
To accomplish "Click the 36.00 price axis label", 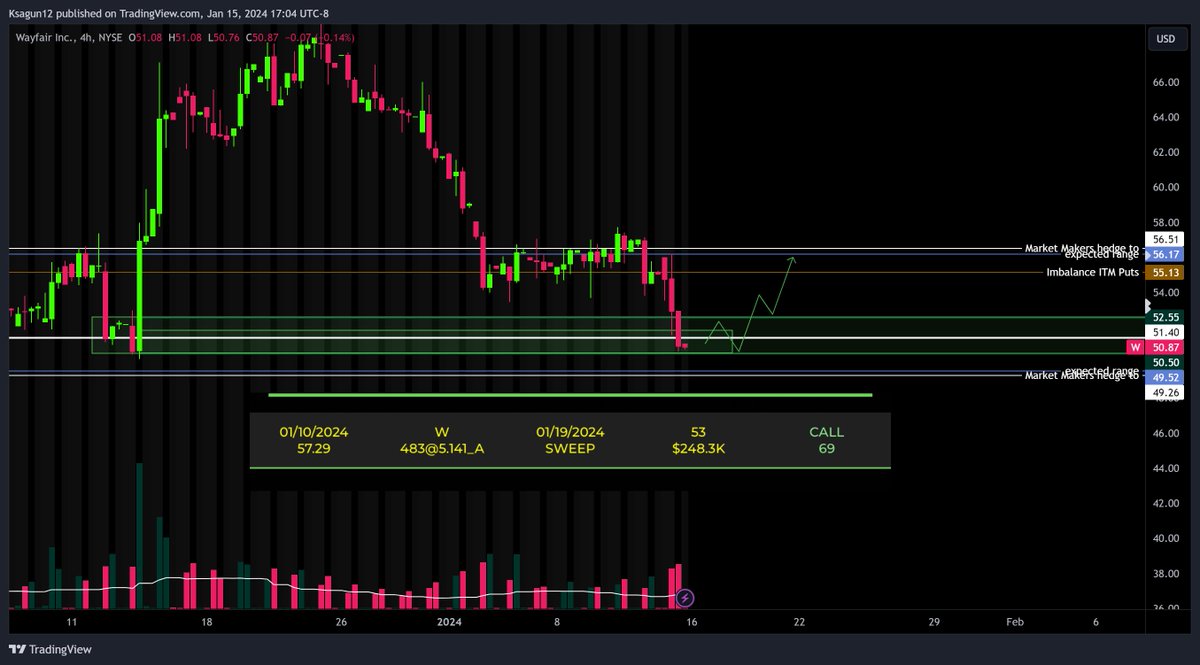I will pos(1167,608).
